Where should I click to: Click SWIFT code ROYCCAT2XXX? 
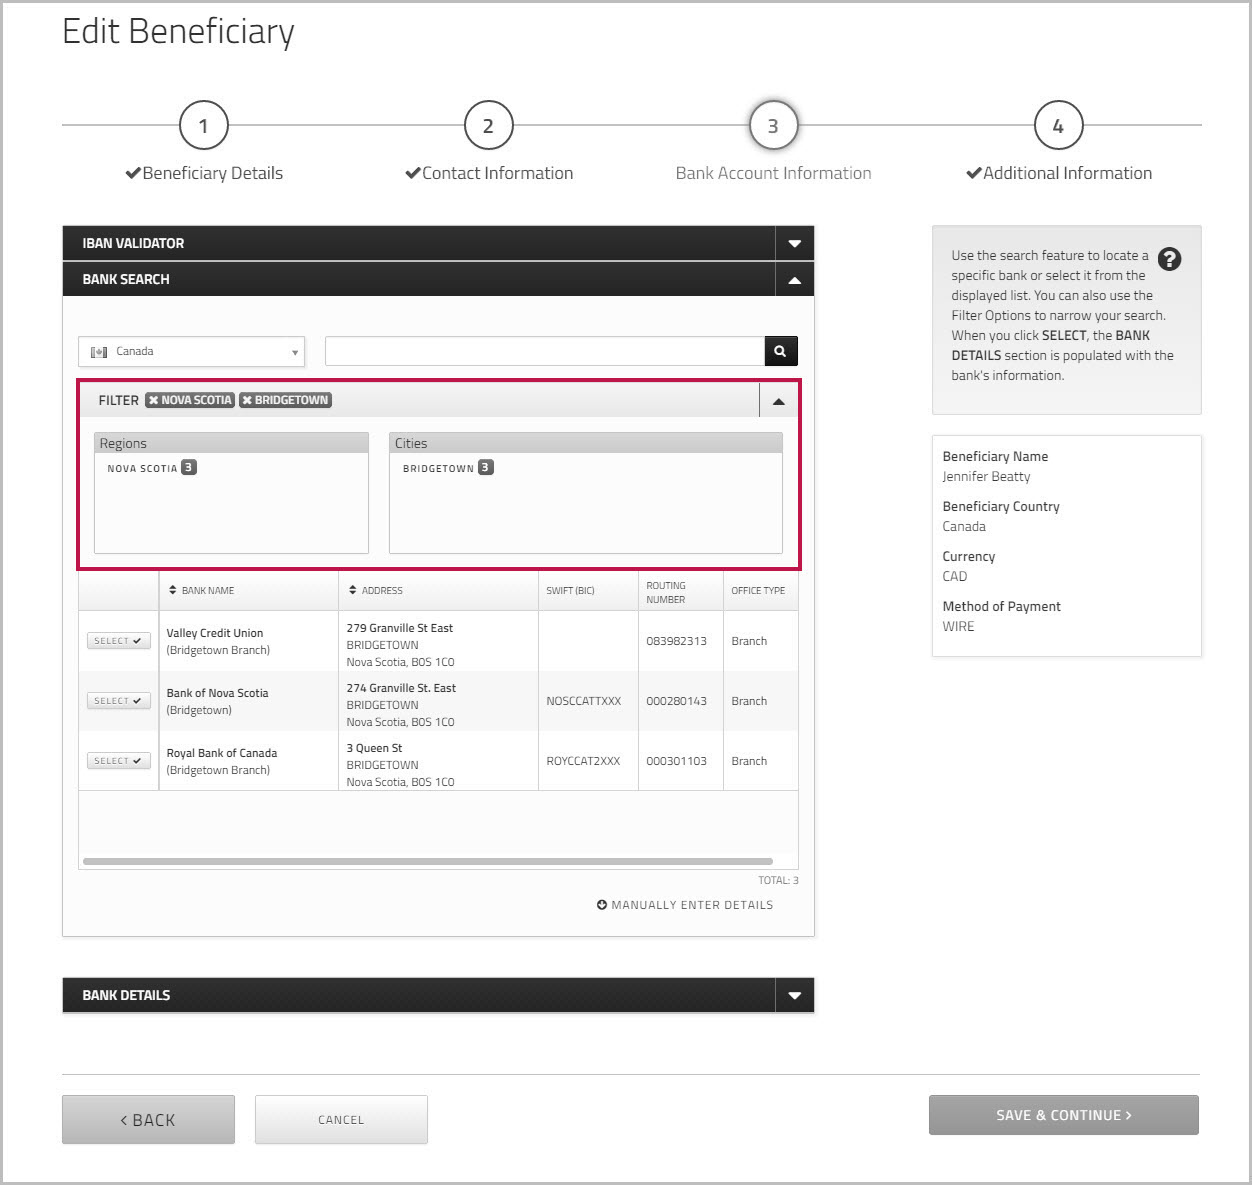[x=583, y=761]
